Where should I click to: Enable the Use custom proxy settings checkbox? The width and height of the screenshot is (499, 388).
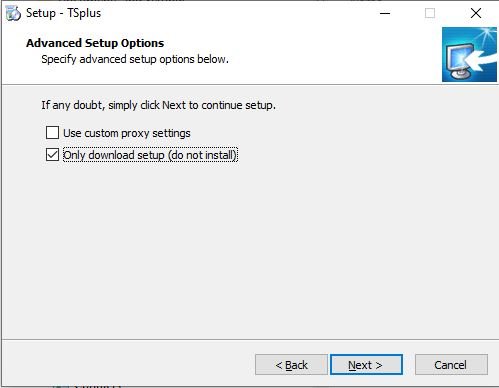point(52,133)
